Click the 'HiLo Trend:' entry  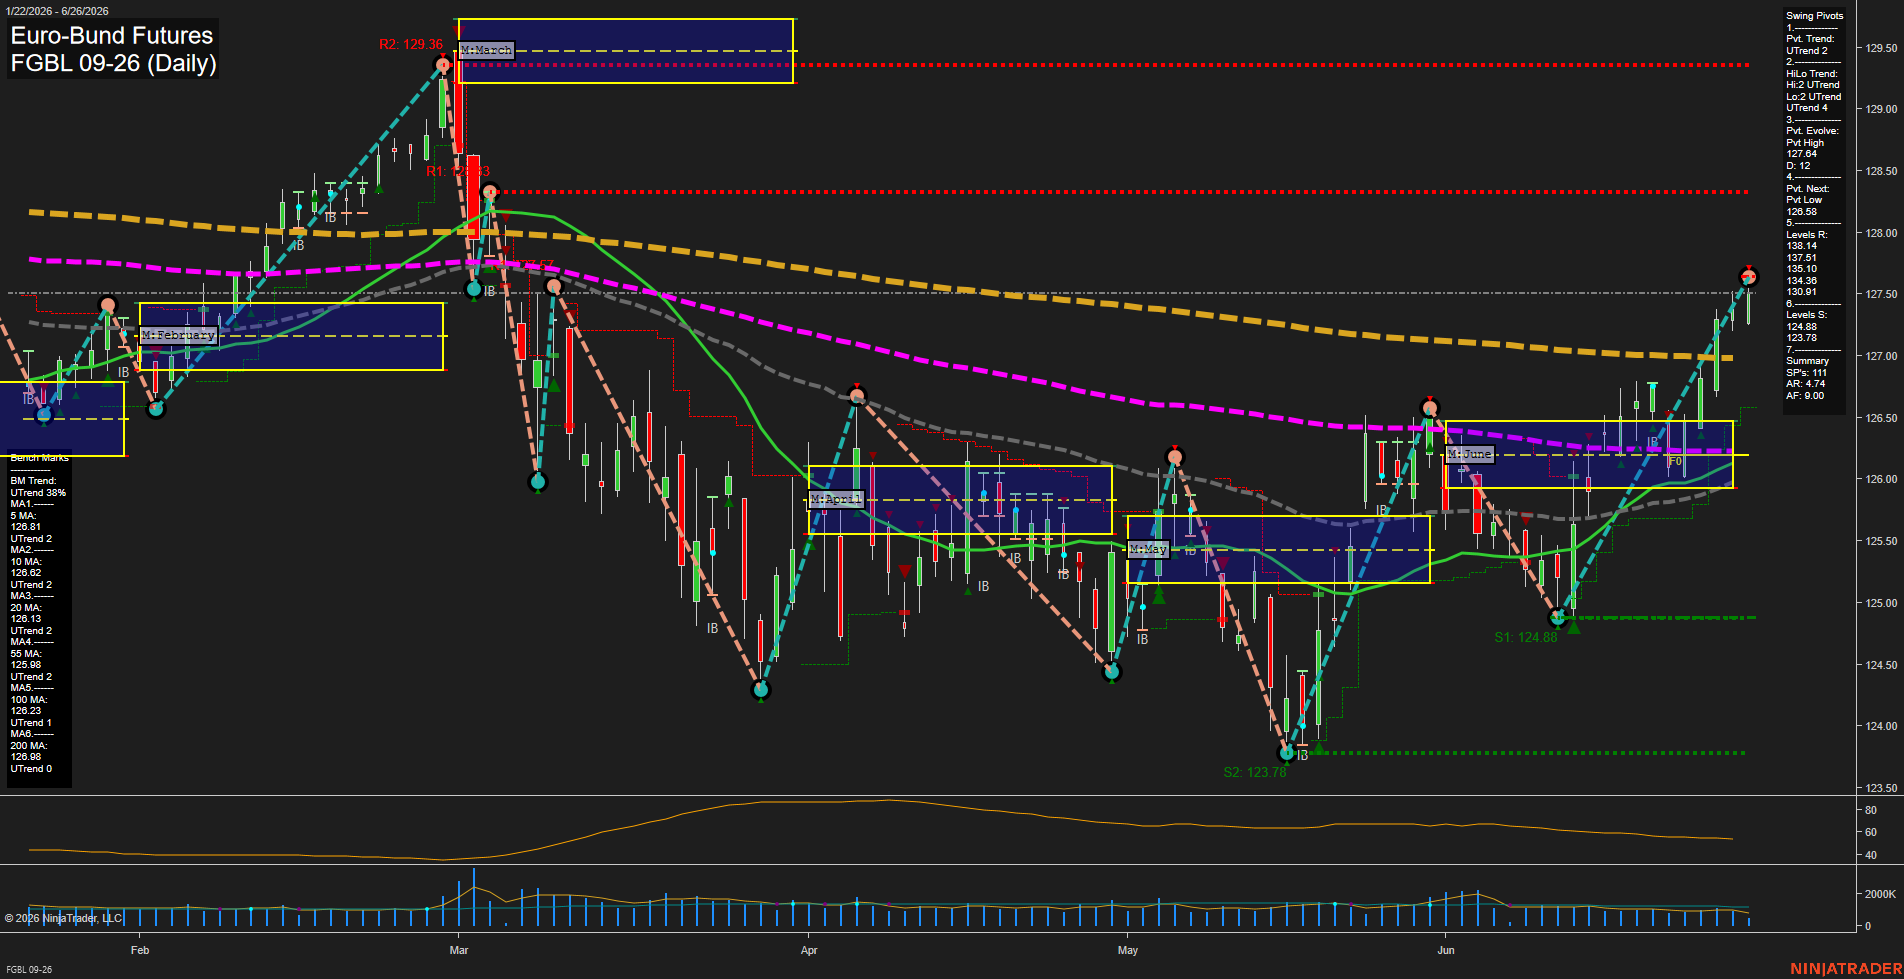coord(1812,74)
